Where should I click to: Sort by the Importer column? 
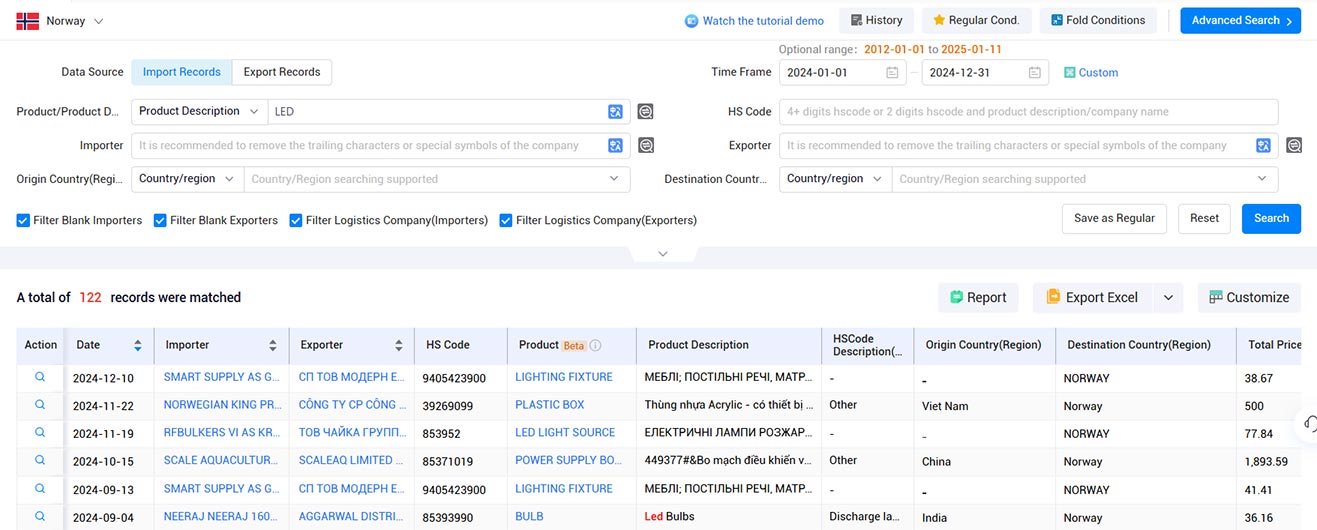[273, 346]
